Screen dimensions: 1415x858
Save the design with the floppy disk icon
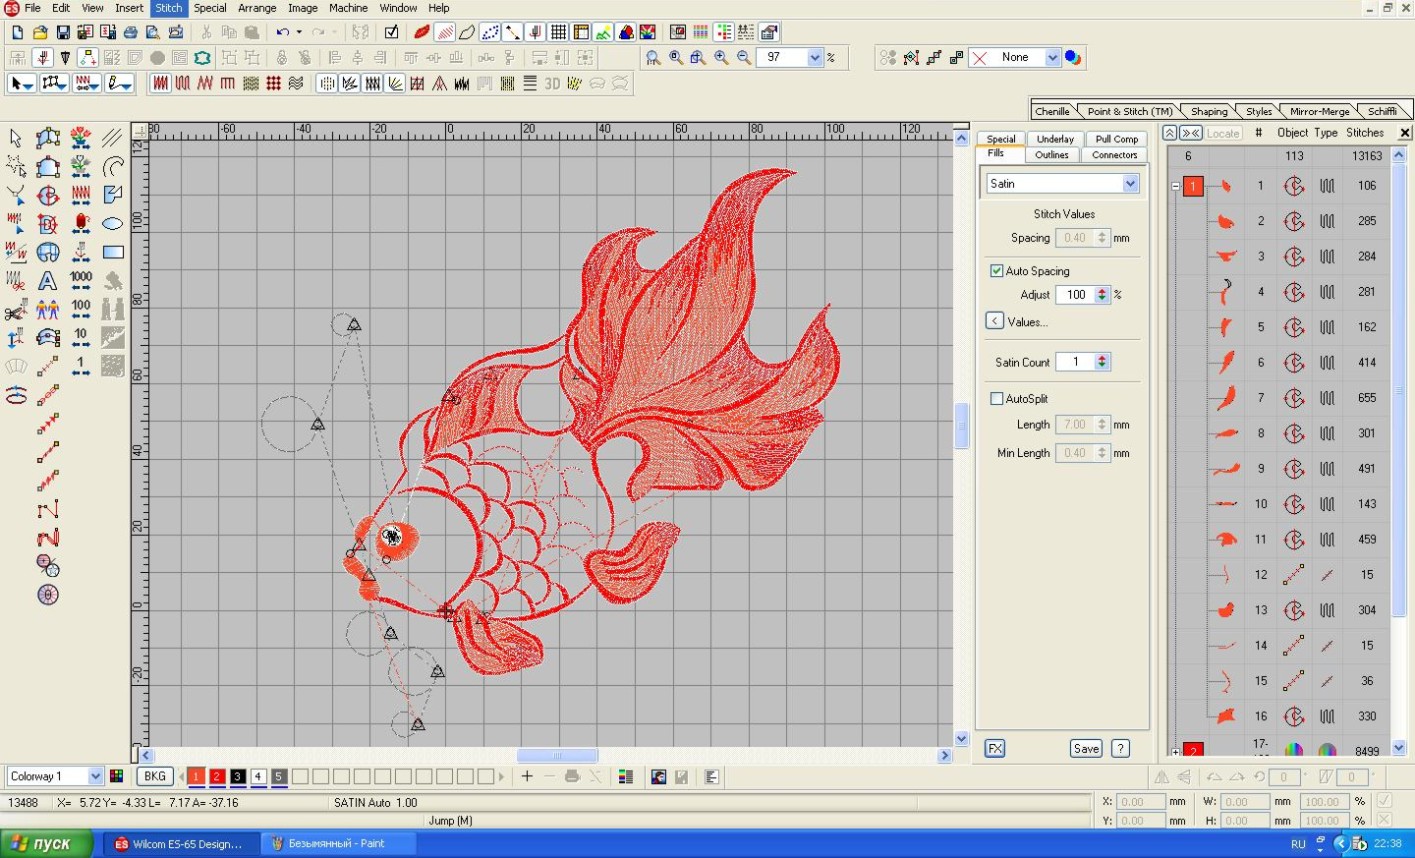(63, 32)
